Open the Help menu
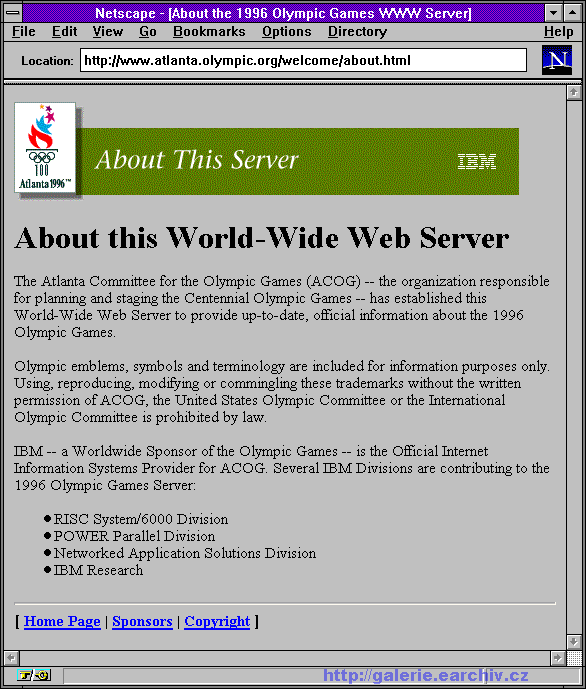This screenshot has height=689, width=586. tap(558, 32)
